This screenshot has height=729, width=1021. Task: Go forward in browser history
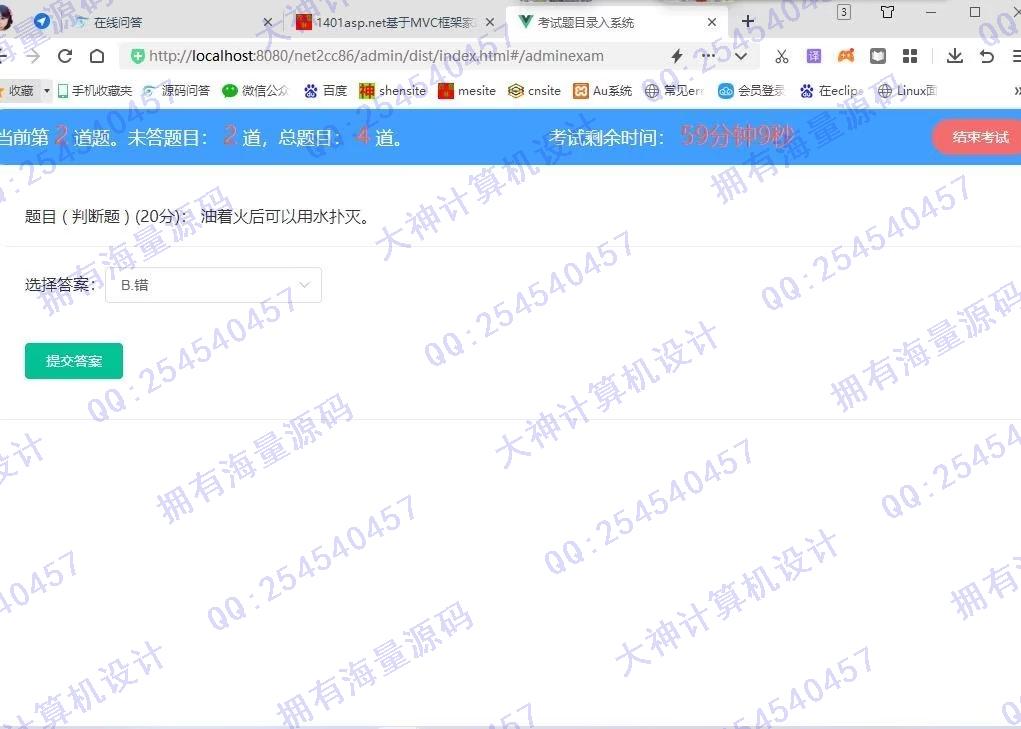tap(33, 56)
